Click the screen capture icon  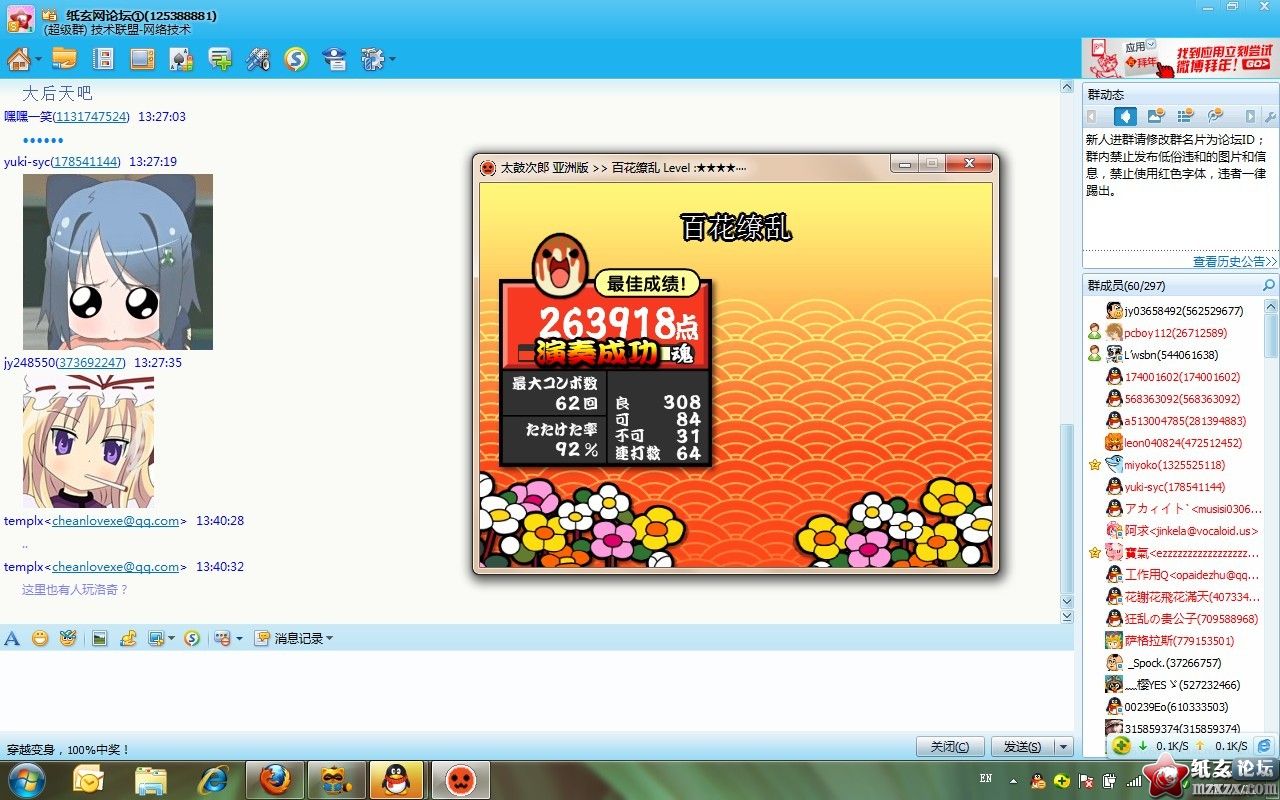156,638
